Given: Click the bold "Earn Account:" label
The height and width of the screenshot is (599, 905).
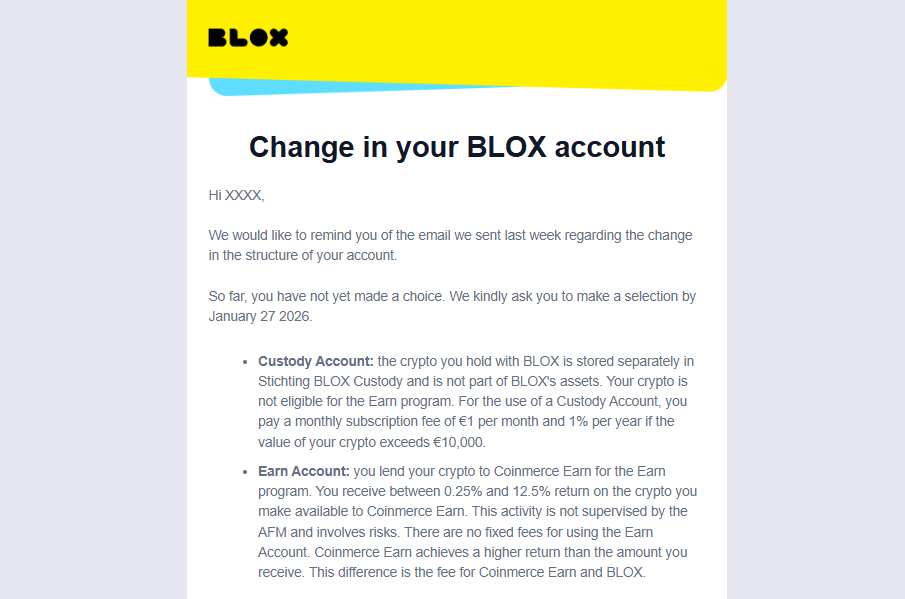Looking at the screenshot, I should (304, 471).
